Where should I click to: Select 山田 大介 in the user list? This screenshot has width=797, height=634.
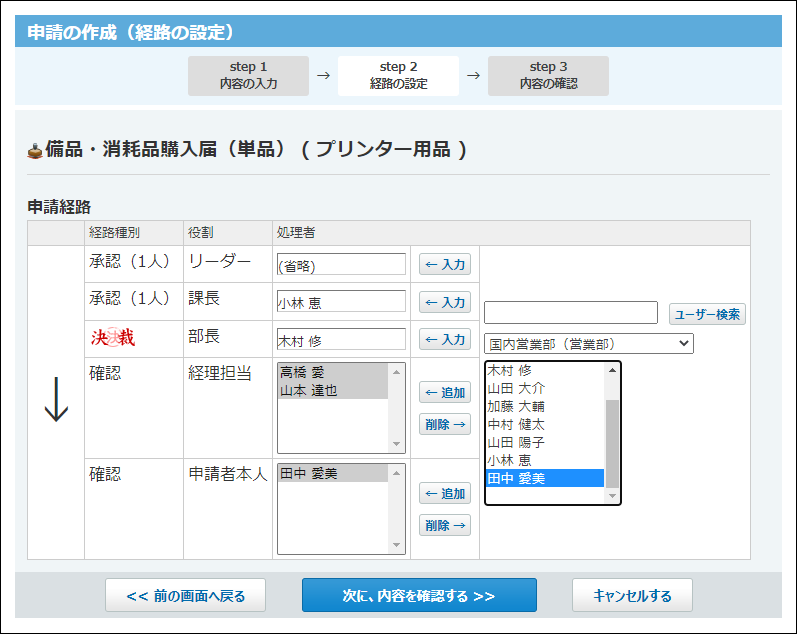(545, 388)
